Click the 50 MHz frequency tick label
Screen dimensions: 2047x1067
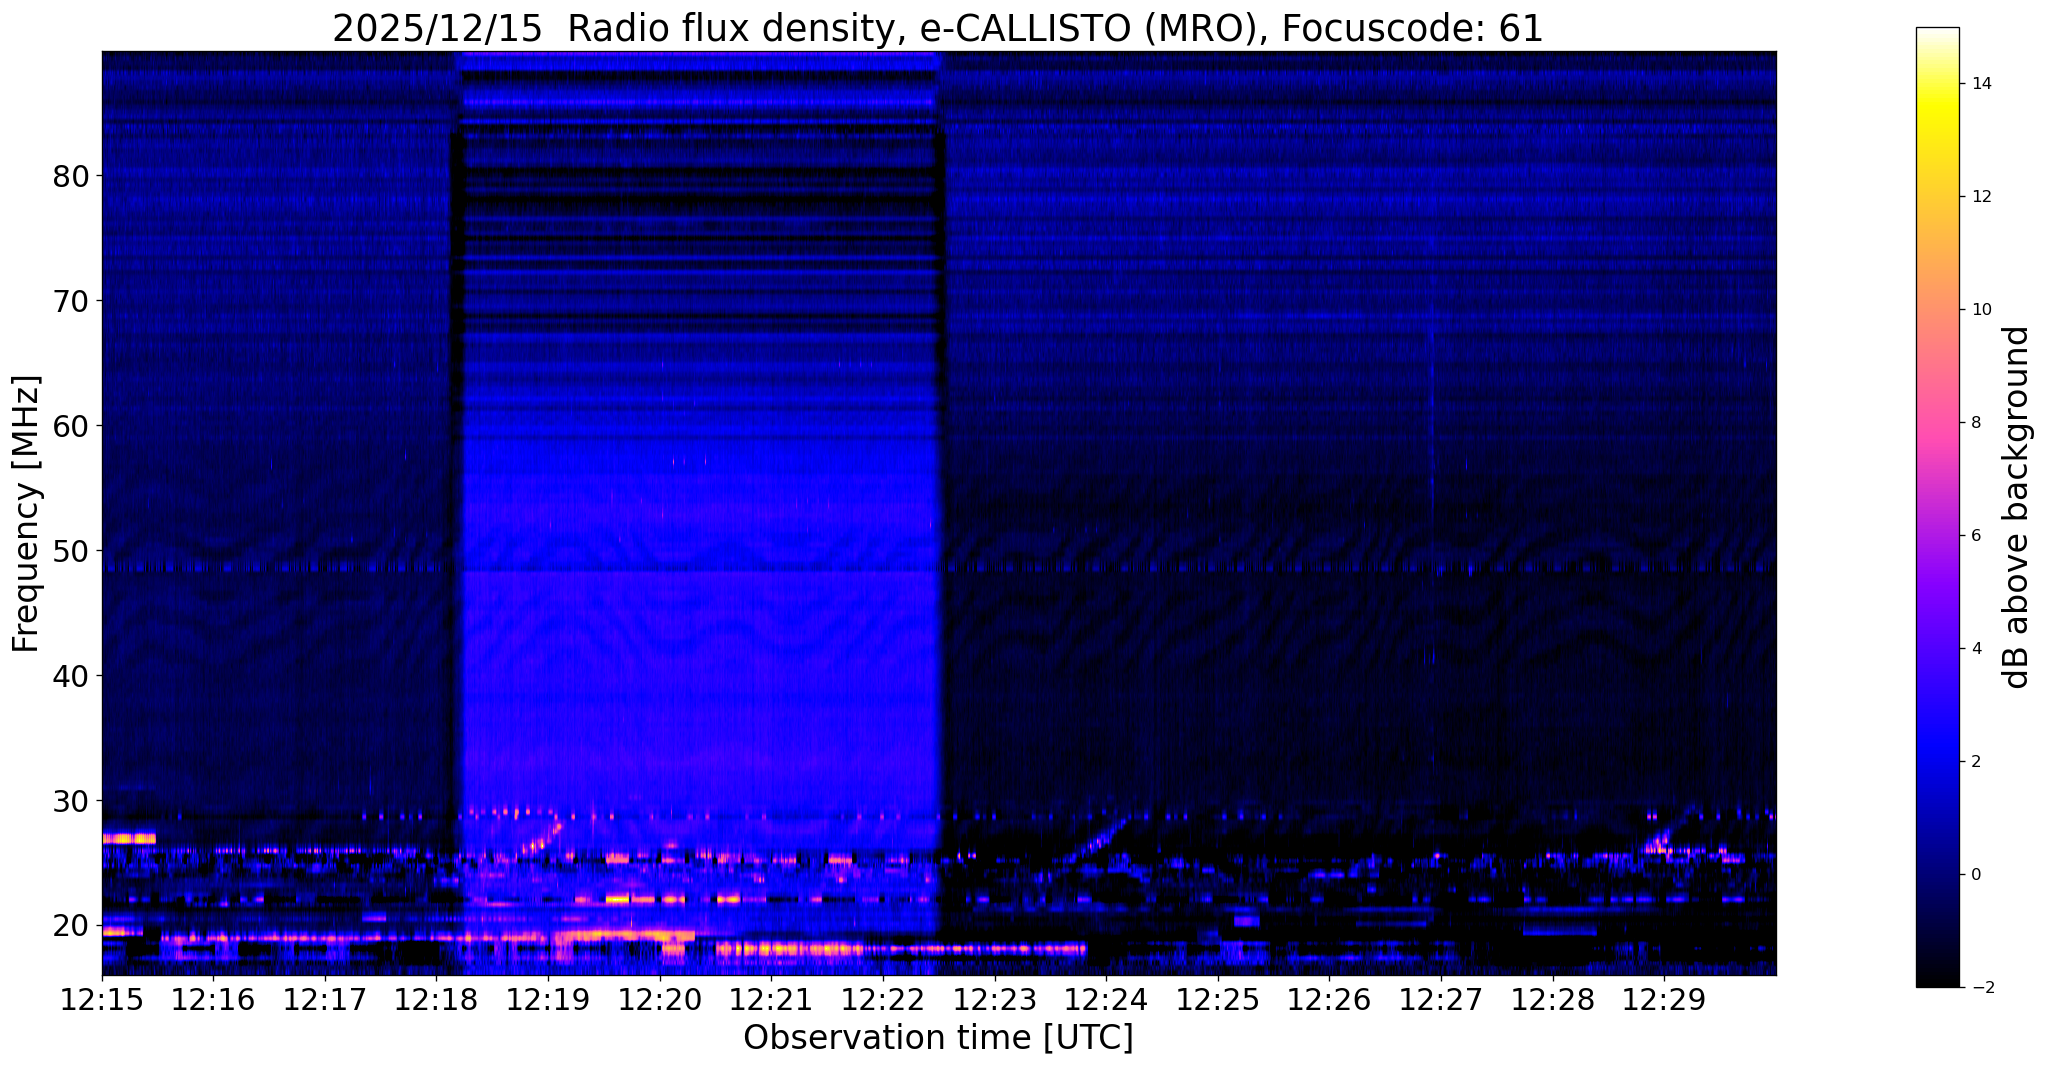click(x=70, y=550)
